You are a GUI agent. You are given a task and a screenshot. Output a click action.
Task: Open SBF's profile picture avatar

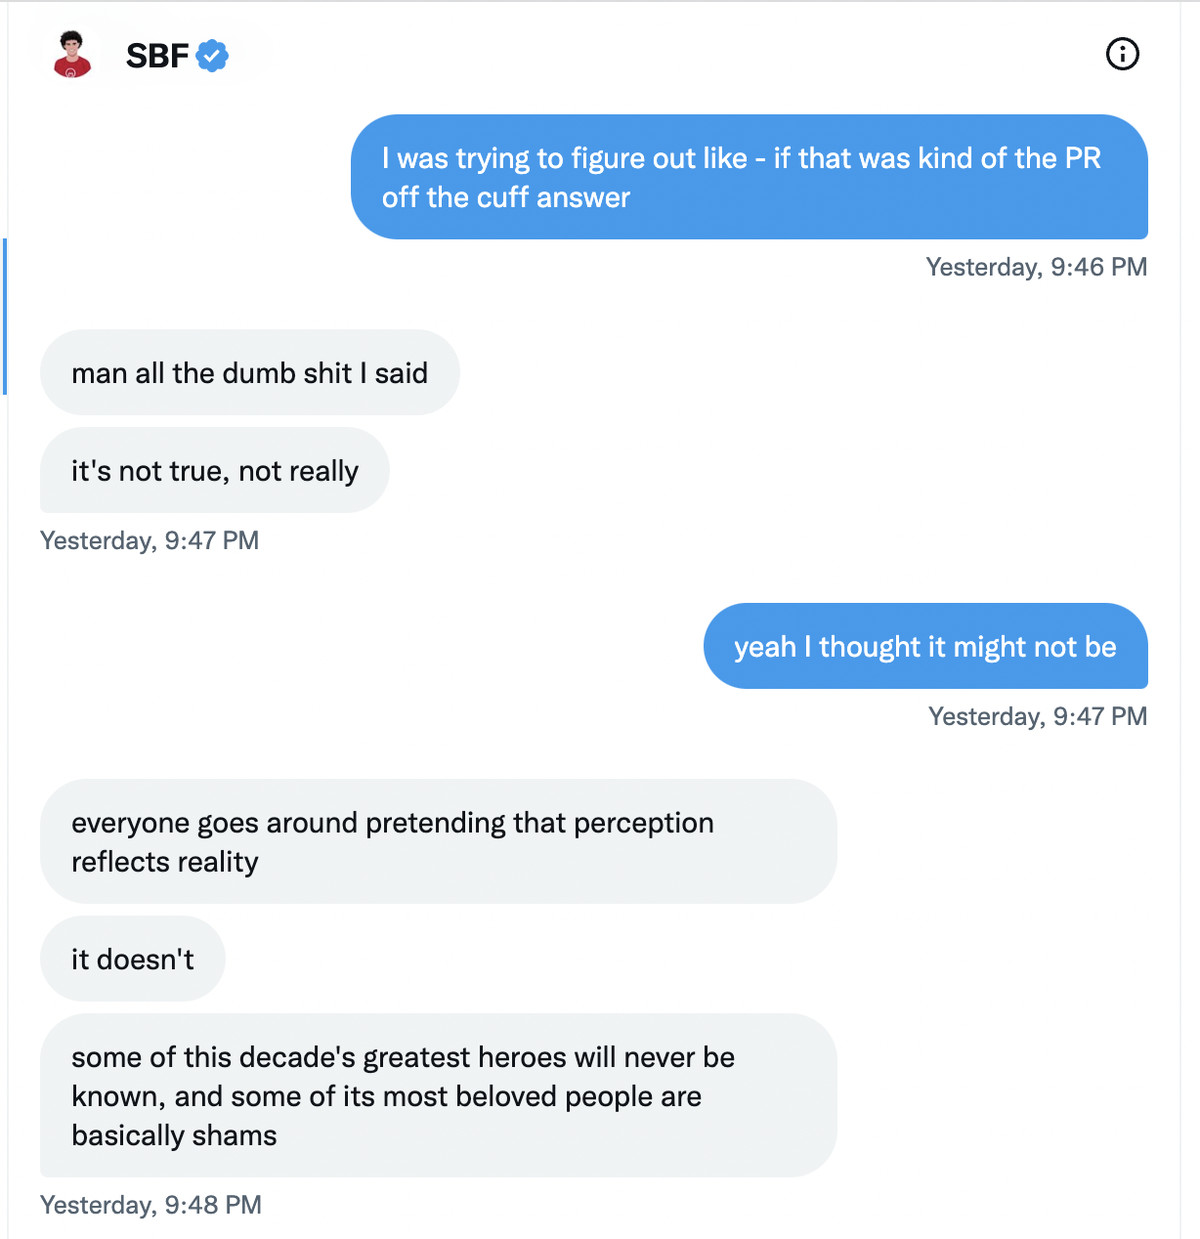pyautogui.click(x=72, y=55)
